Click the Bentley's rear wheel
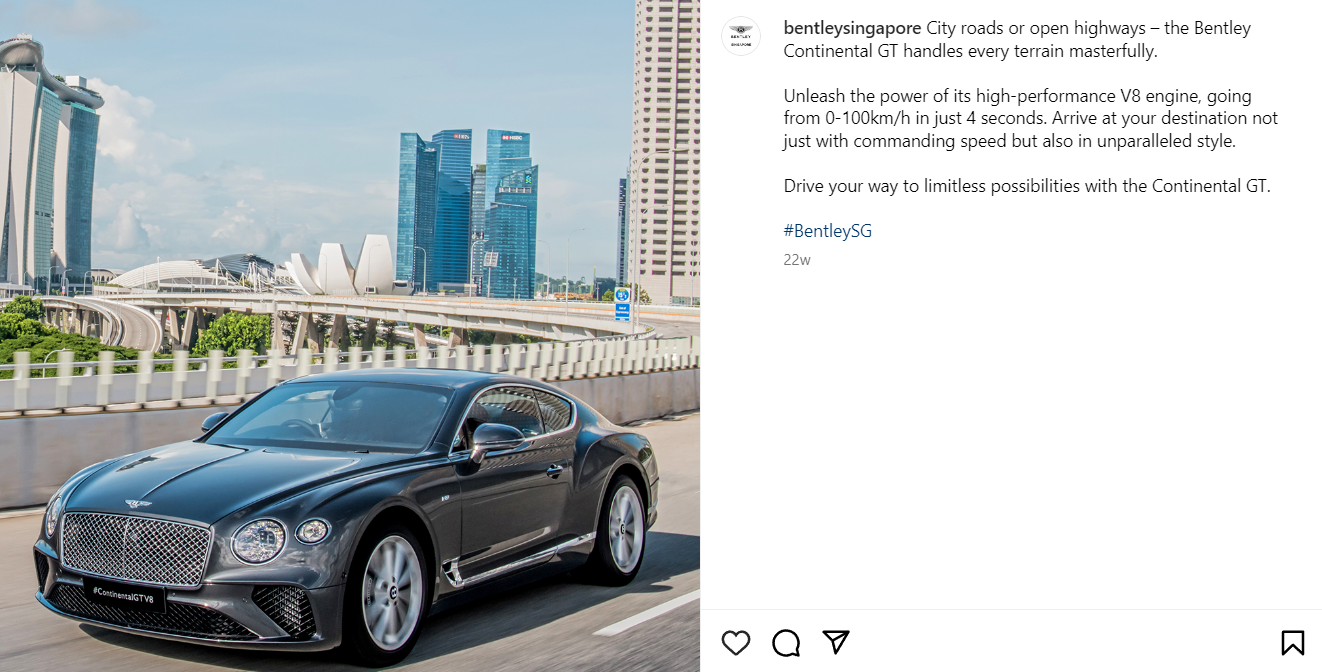The height and width of the screenshot is (672, 1322). (622, 529)
